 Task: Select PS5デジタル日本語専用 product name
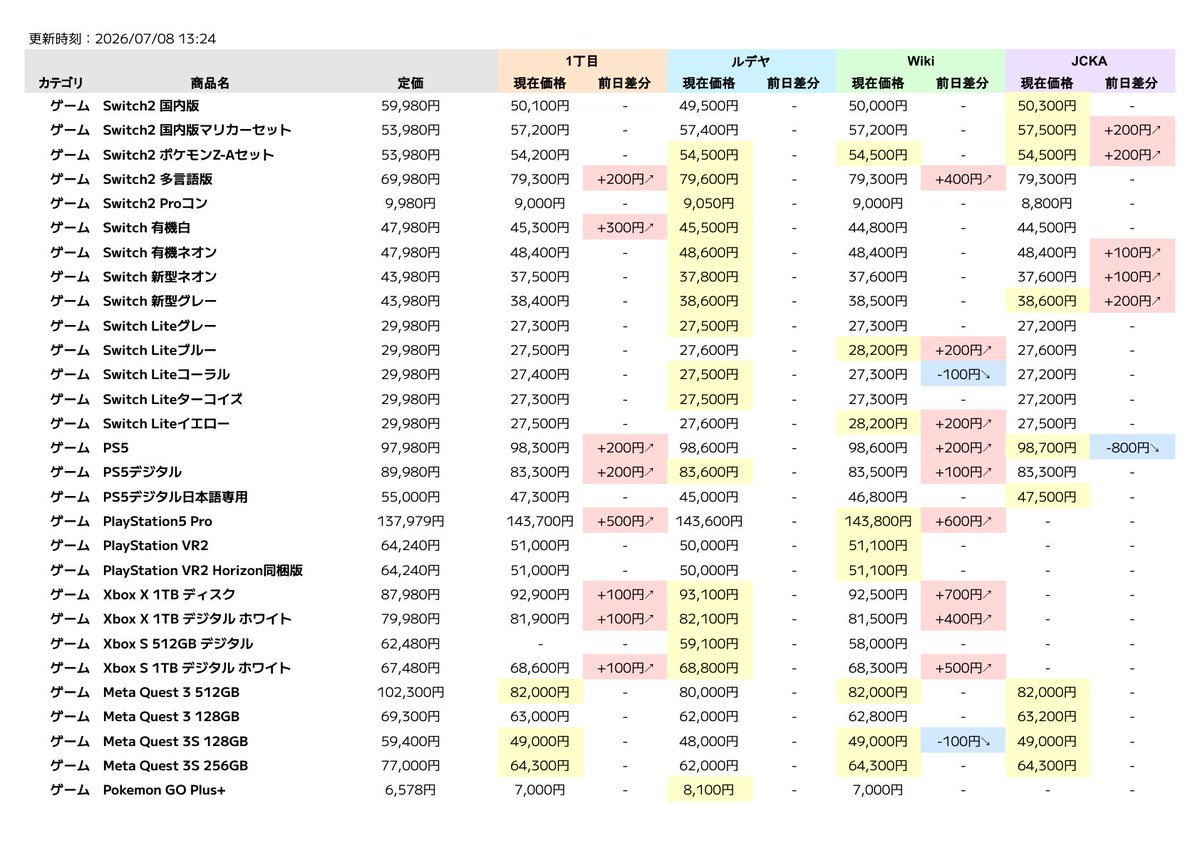pyautogui.click(x=175, y=497)
